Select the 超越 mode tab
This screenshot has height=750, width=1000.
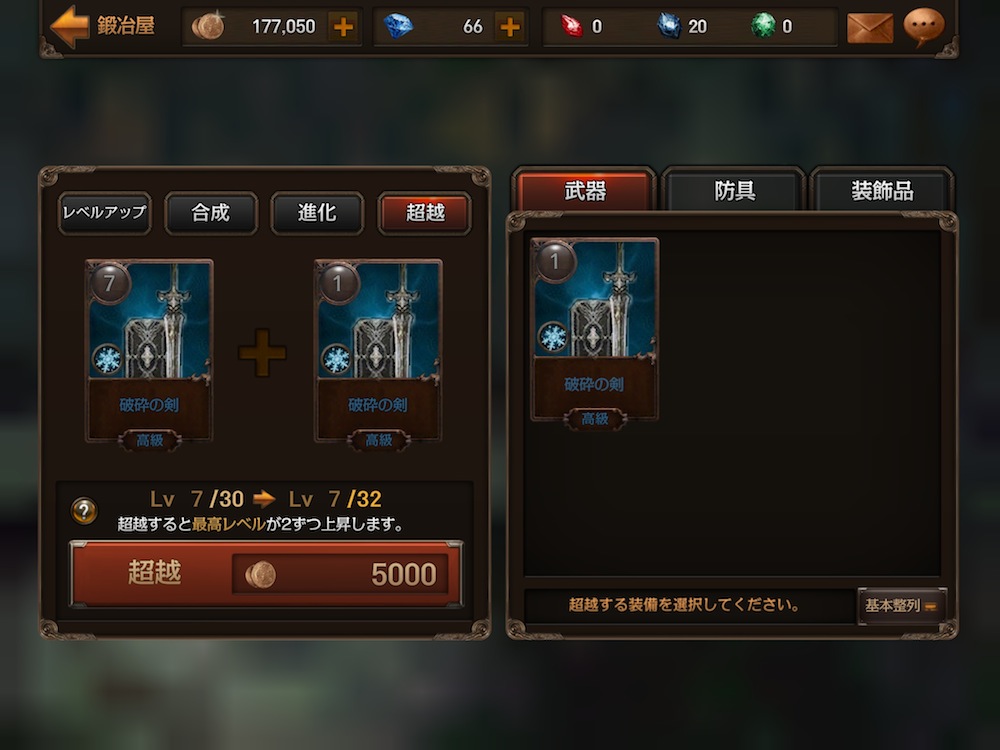click(x=425, y=213)
